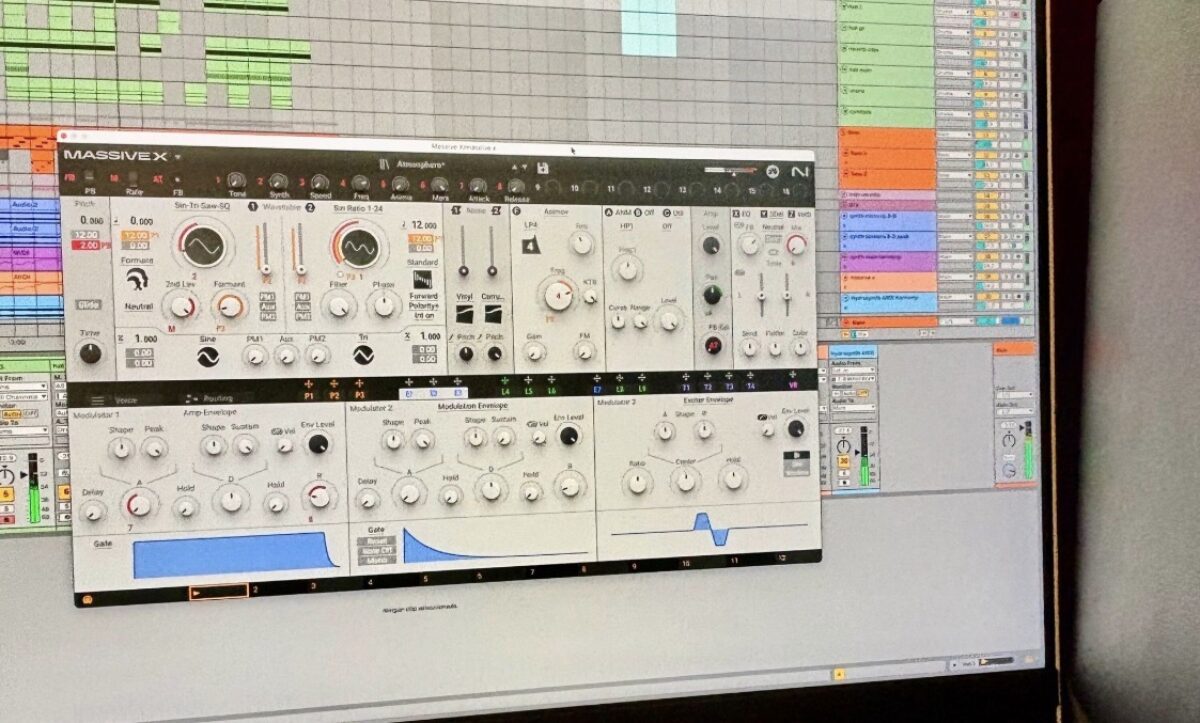This screenshot has width=1200, height=723.
Task: Toggle PM1 routing button on oscillator 1
Action: pos(267,297)
